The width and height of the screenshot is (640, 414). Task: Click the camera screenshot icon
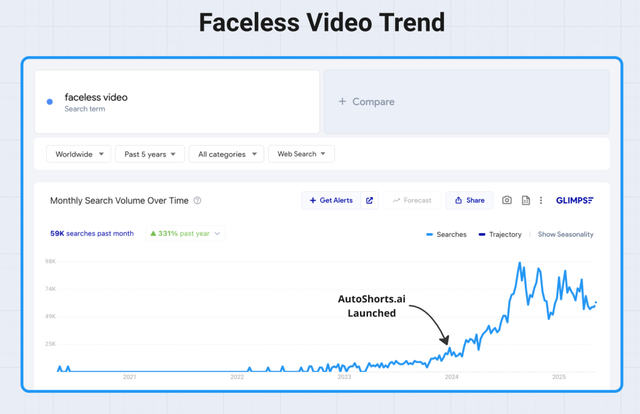pos(507,200)
